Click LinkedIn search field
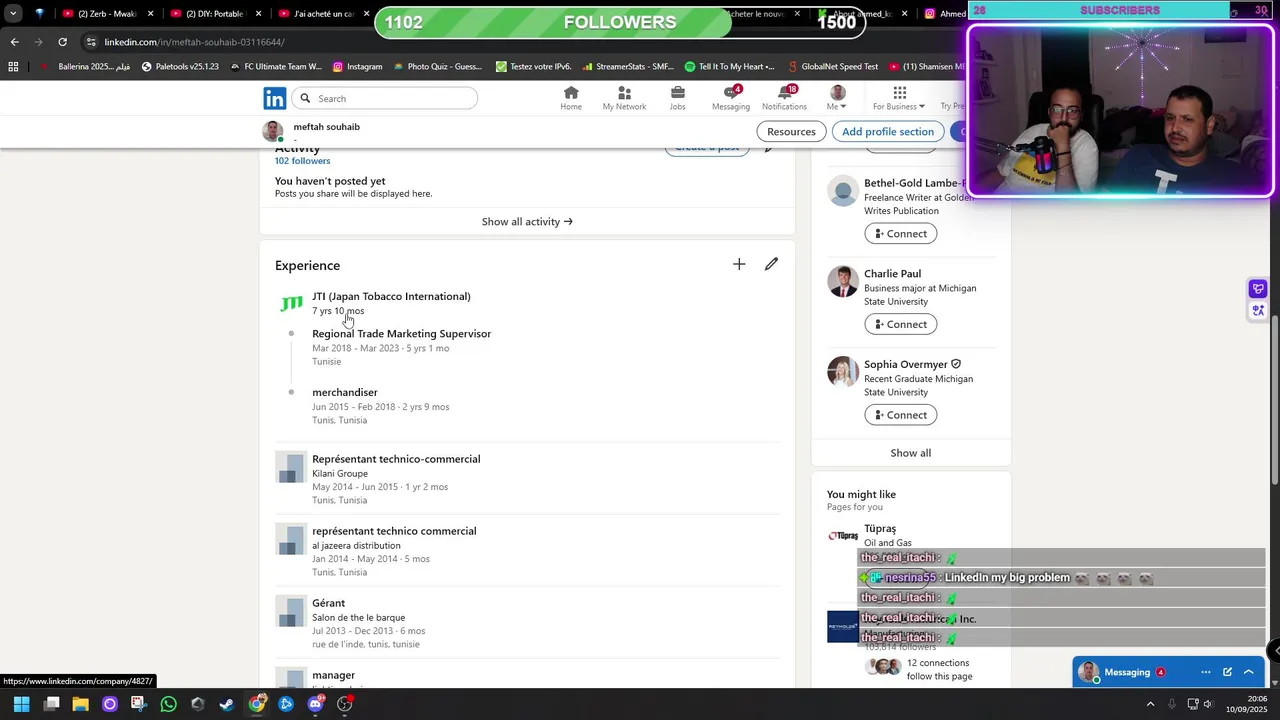 (386, 98)
